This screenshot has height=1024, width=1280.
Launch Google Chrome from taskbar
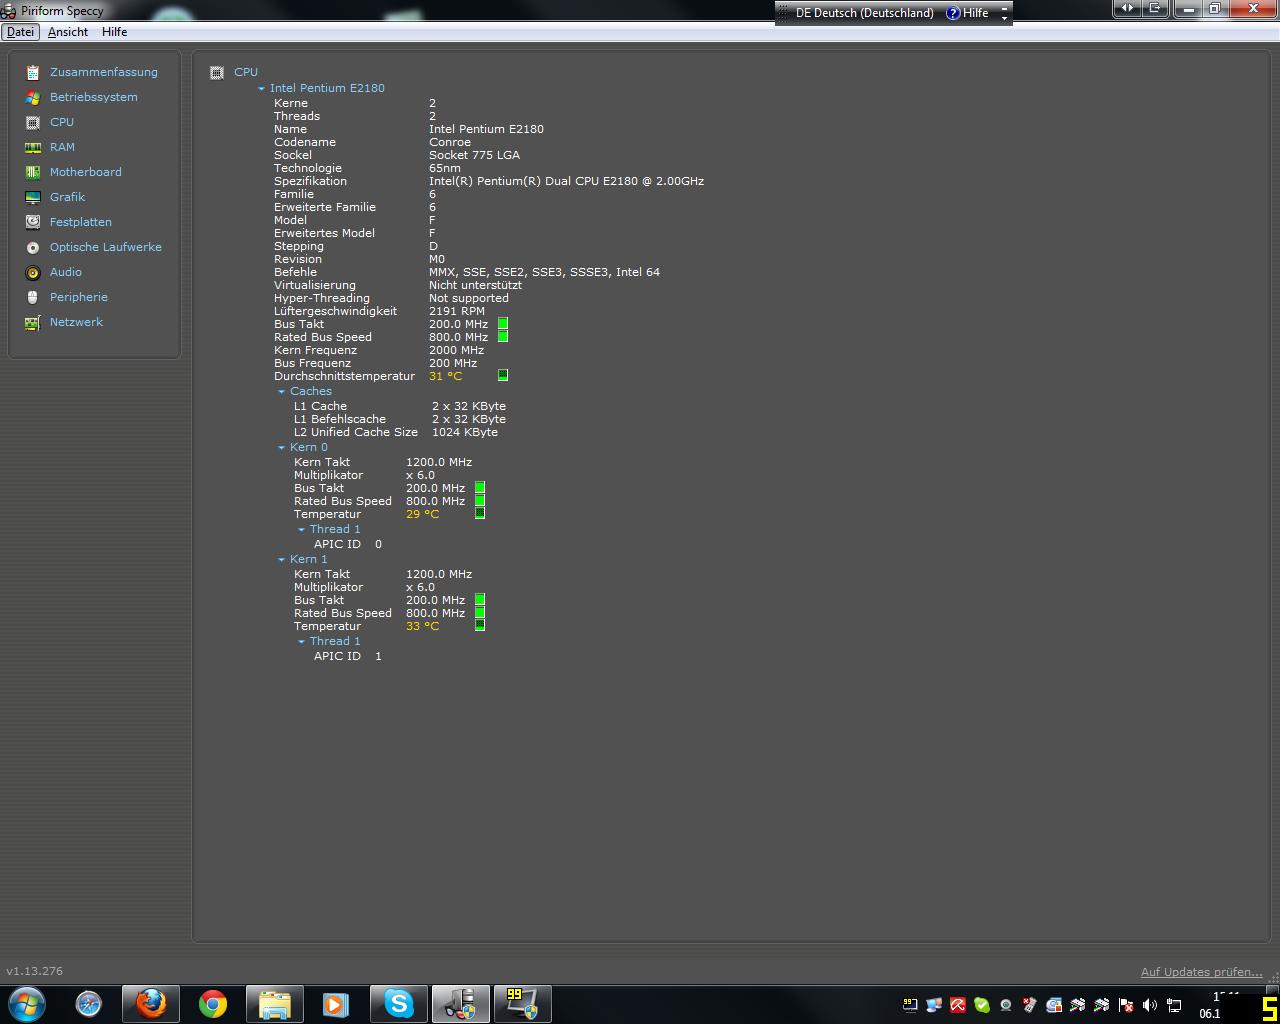tap(213, 1004)
